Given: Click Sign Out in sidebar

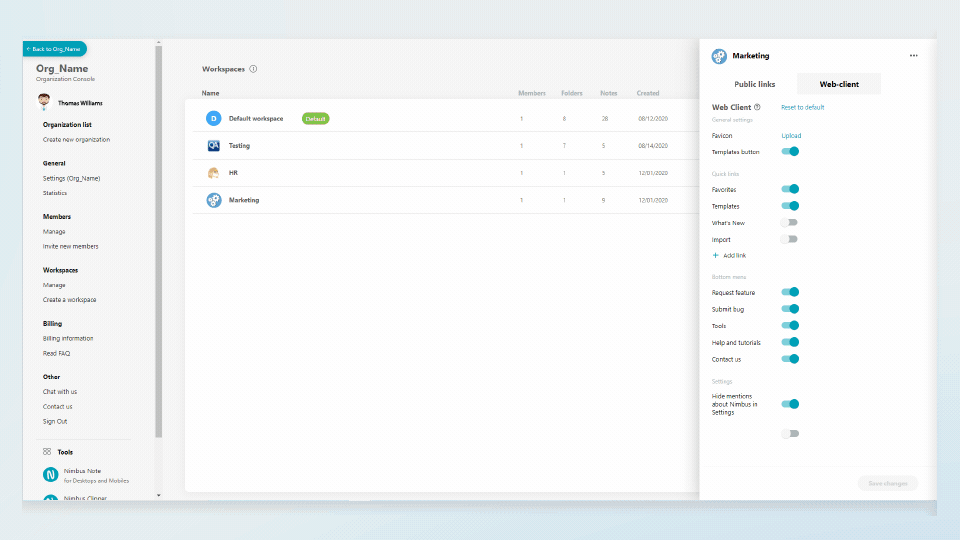Looking at the screenshot, I should (55, 421).
